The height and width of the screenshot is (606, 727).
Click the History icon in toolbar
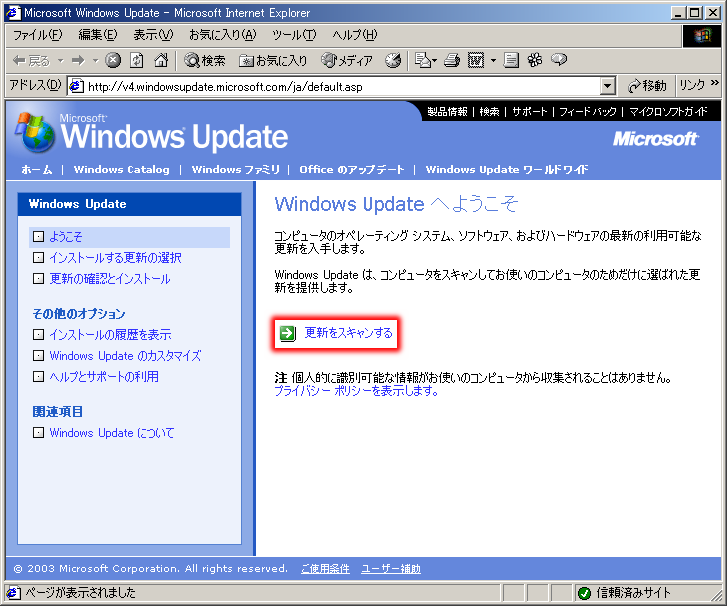[393, 60]
